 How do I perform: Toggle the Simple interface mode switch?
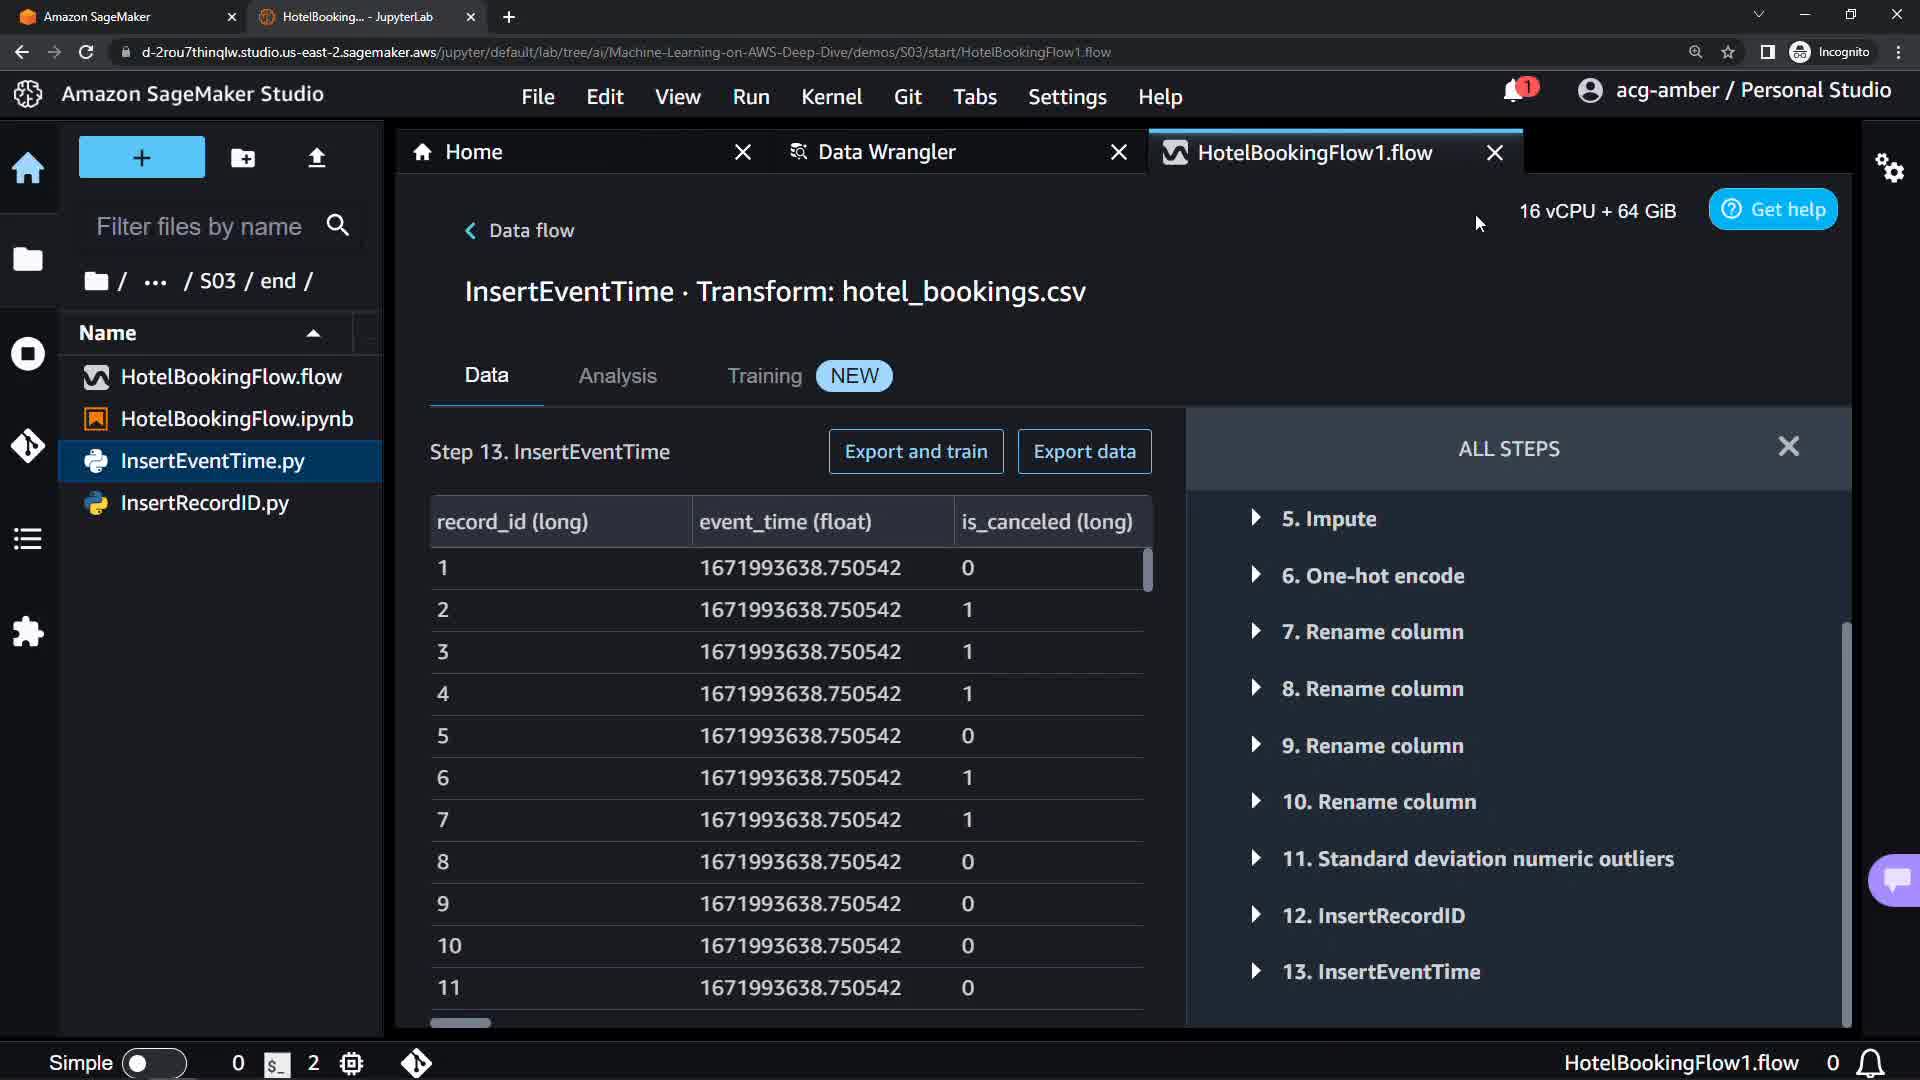pos(153,1063)
